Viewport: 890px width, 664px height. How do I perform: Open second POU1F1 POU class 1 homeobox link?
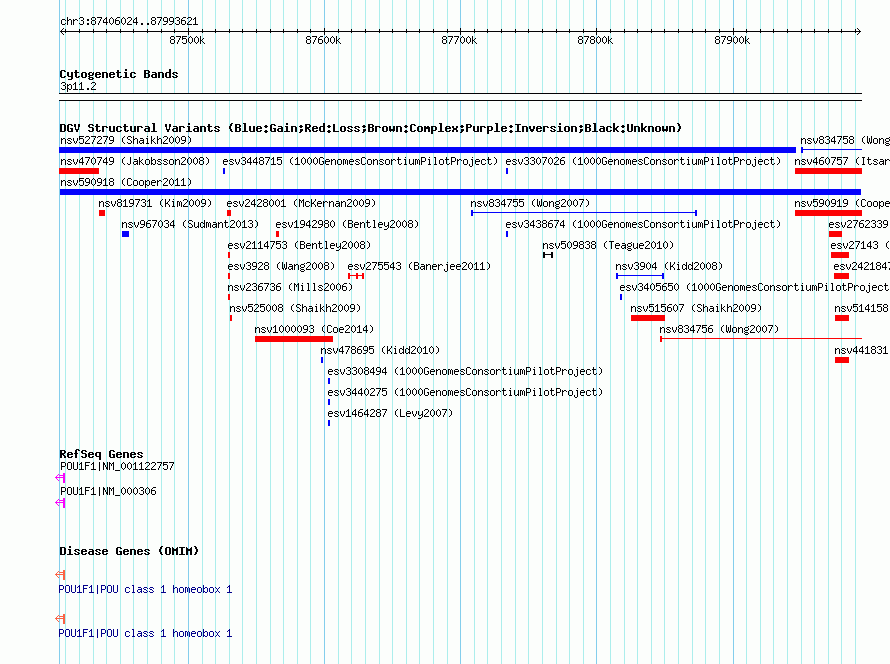(x=145, y=633)
